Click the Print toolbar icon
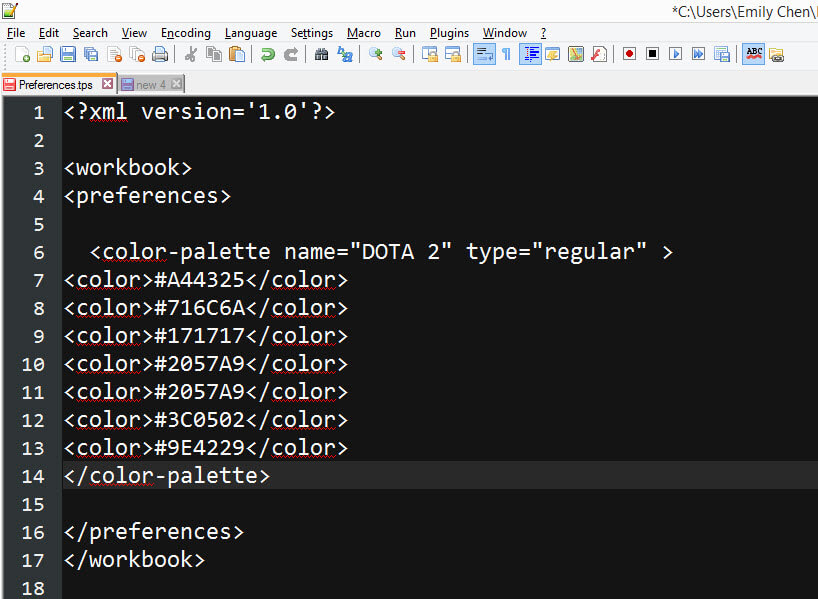 click(x=160, y=54)
